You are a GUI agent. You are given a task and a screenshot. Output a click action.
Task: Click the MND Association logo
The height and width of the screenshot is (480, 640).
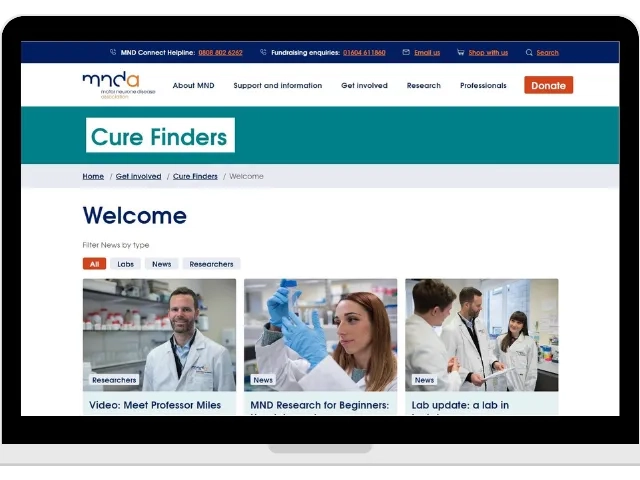tap(111, 84)
